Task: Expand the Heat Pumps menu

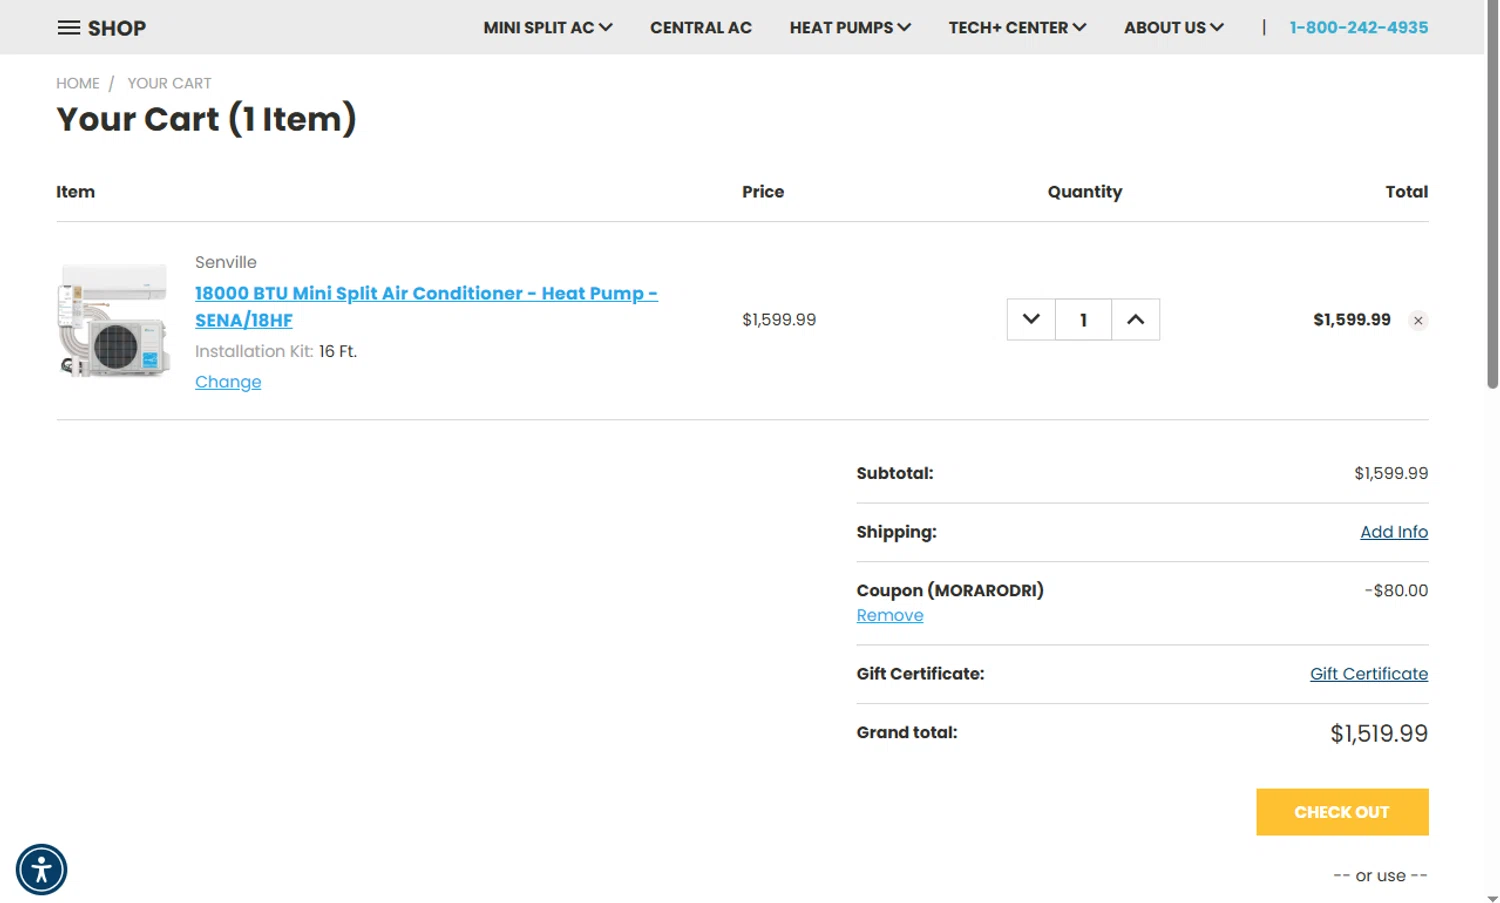Action: [x=850, y=28]
